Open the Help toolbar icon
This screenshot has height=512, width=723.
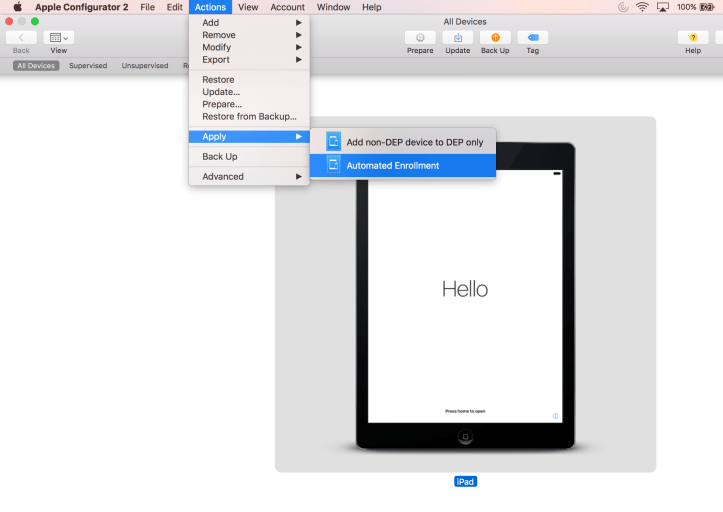coord(693,38)
